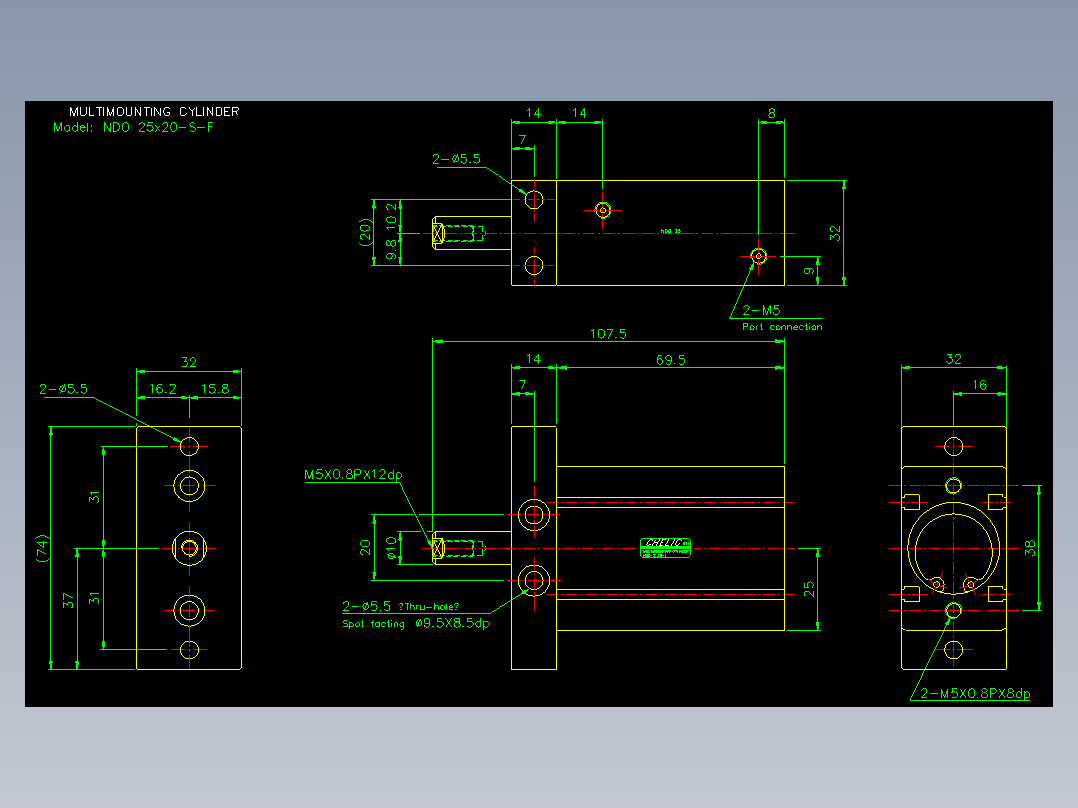Click the 16 dimension on right view
This screenshot has height=808, width=1078.
[980, 385]
